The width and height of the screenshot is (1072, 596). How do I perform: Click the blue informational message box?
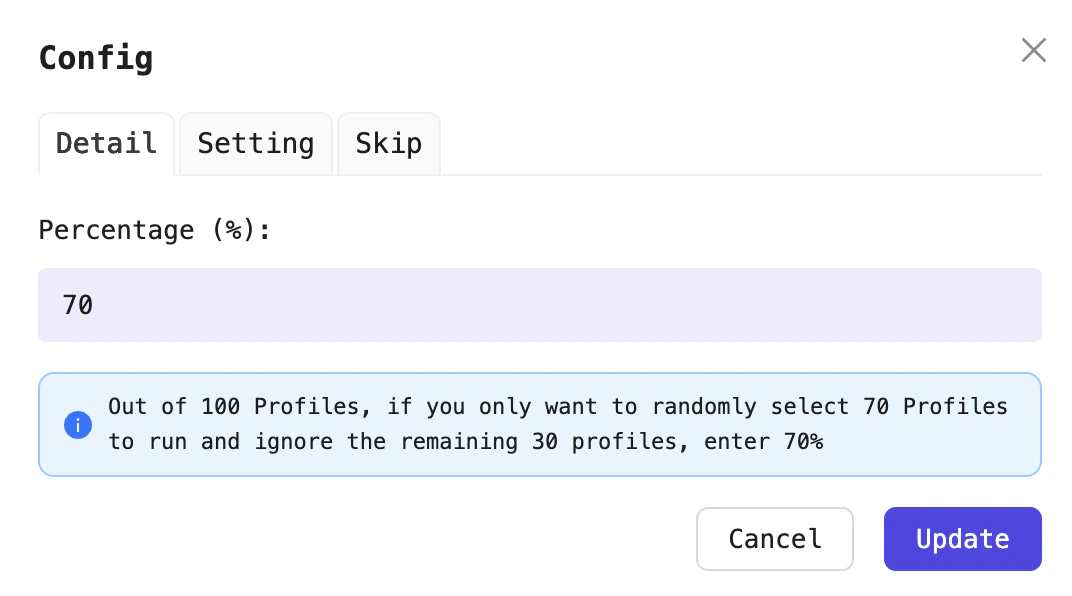point(540,424)
